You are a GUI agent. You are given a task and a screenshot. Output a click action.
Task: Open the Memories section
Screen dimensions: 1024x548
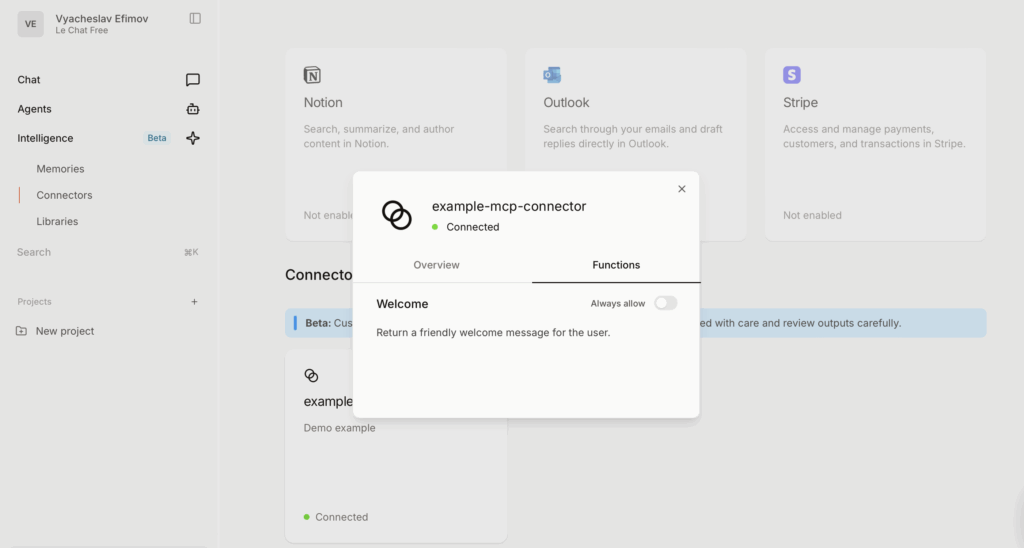click(60, 169)
